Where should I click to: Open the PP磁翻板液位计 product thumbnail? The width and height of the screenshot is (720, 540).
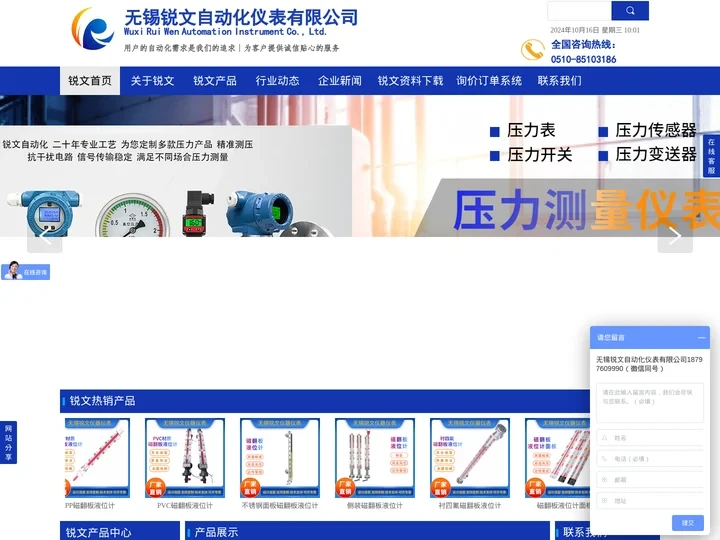[x=97, y=458]
